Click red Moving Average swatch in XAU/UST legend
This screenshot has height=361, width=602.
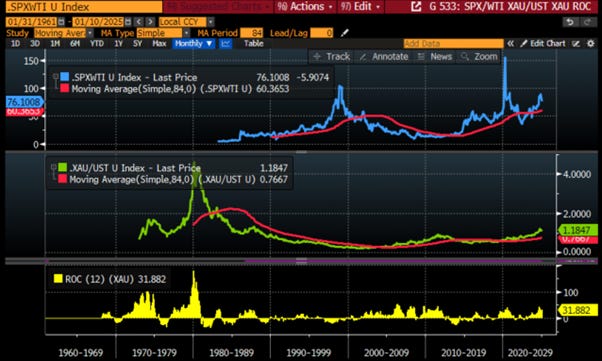[62, 179]
